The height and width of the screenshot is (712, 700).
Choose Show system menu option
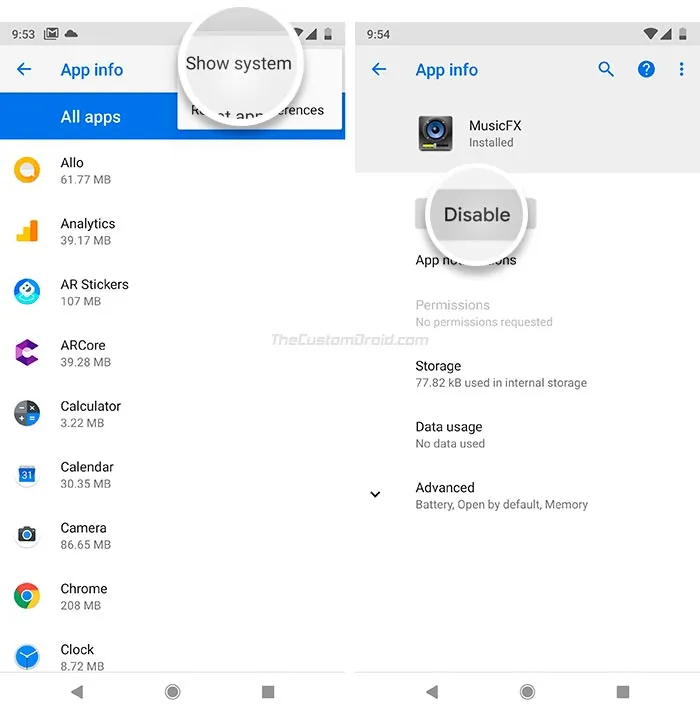[x=239, y=64]
